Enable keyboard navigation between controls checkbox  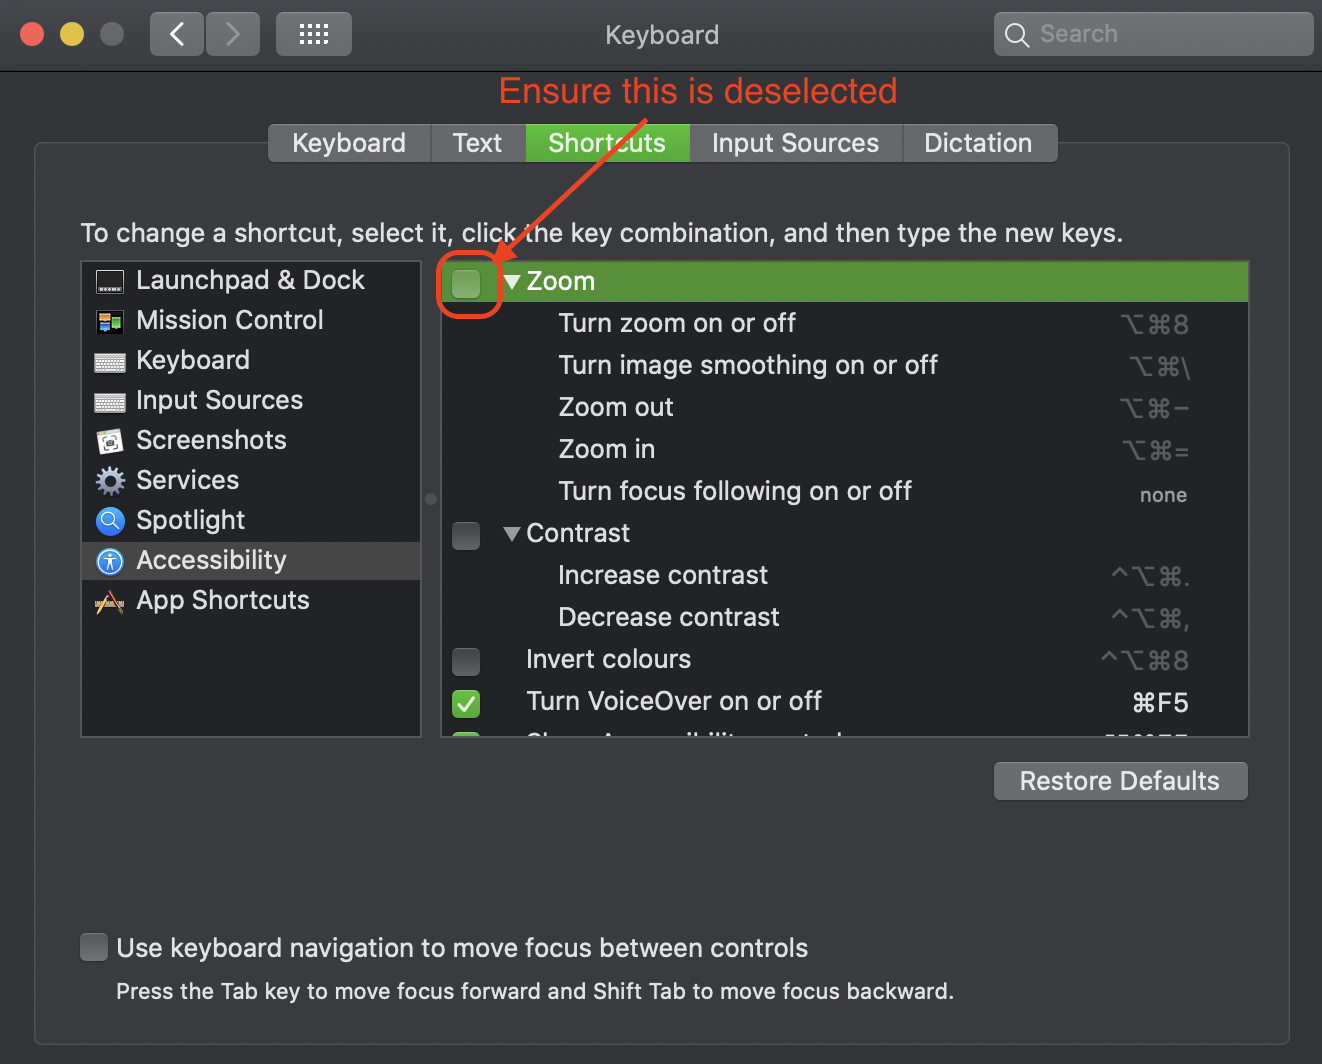pyautogui.click(x=94, y=947)
